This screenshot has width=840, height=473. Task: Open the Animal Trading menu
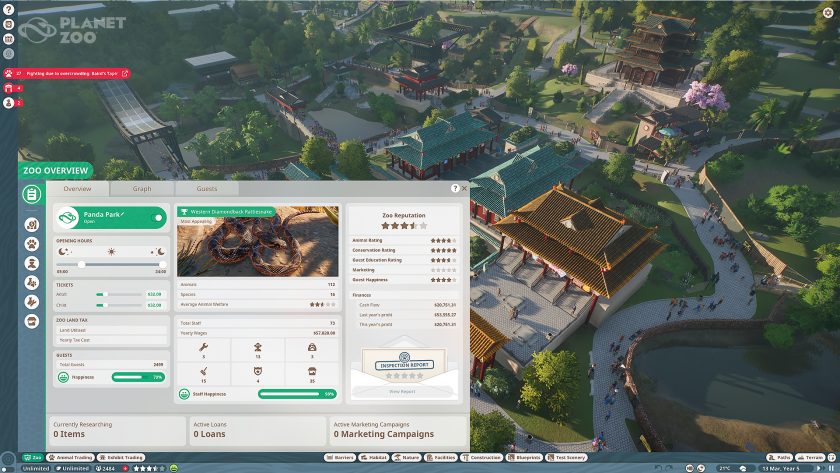(70, 457)
